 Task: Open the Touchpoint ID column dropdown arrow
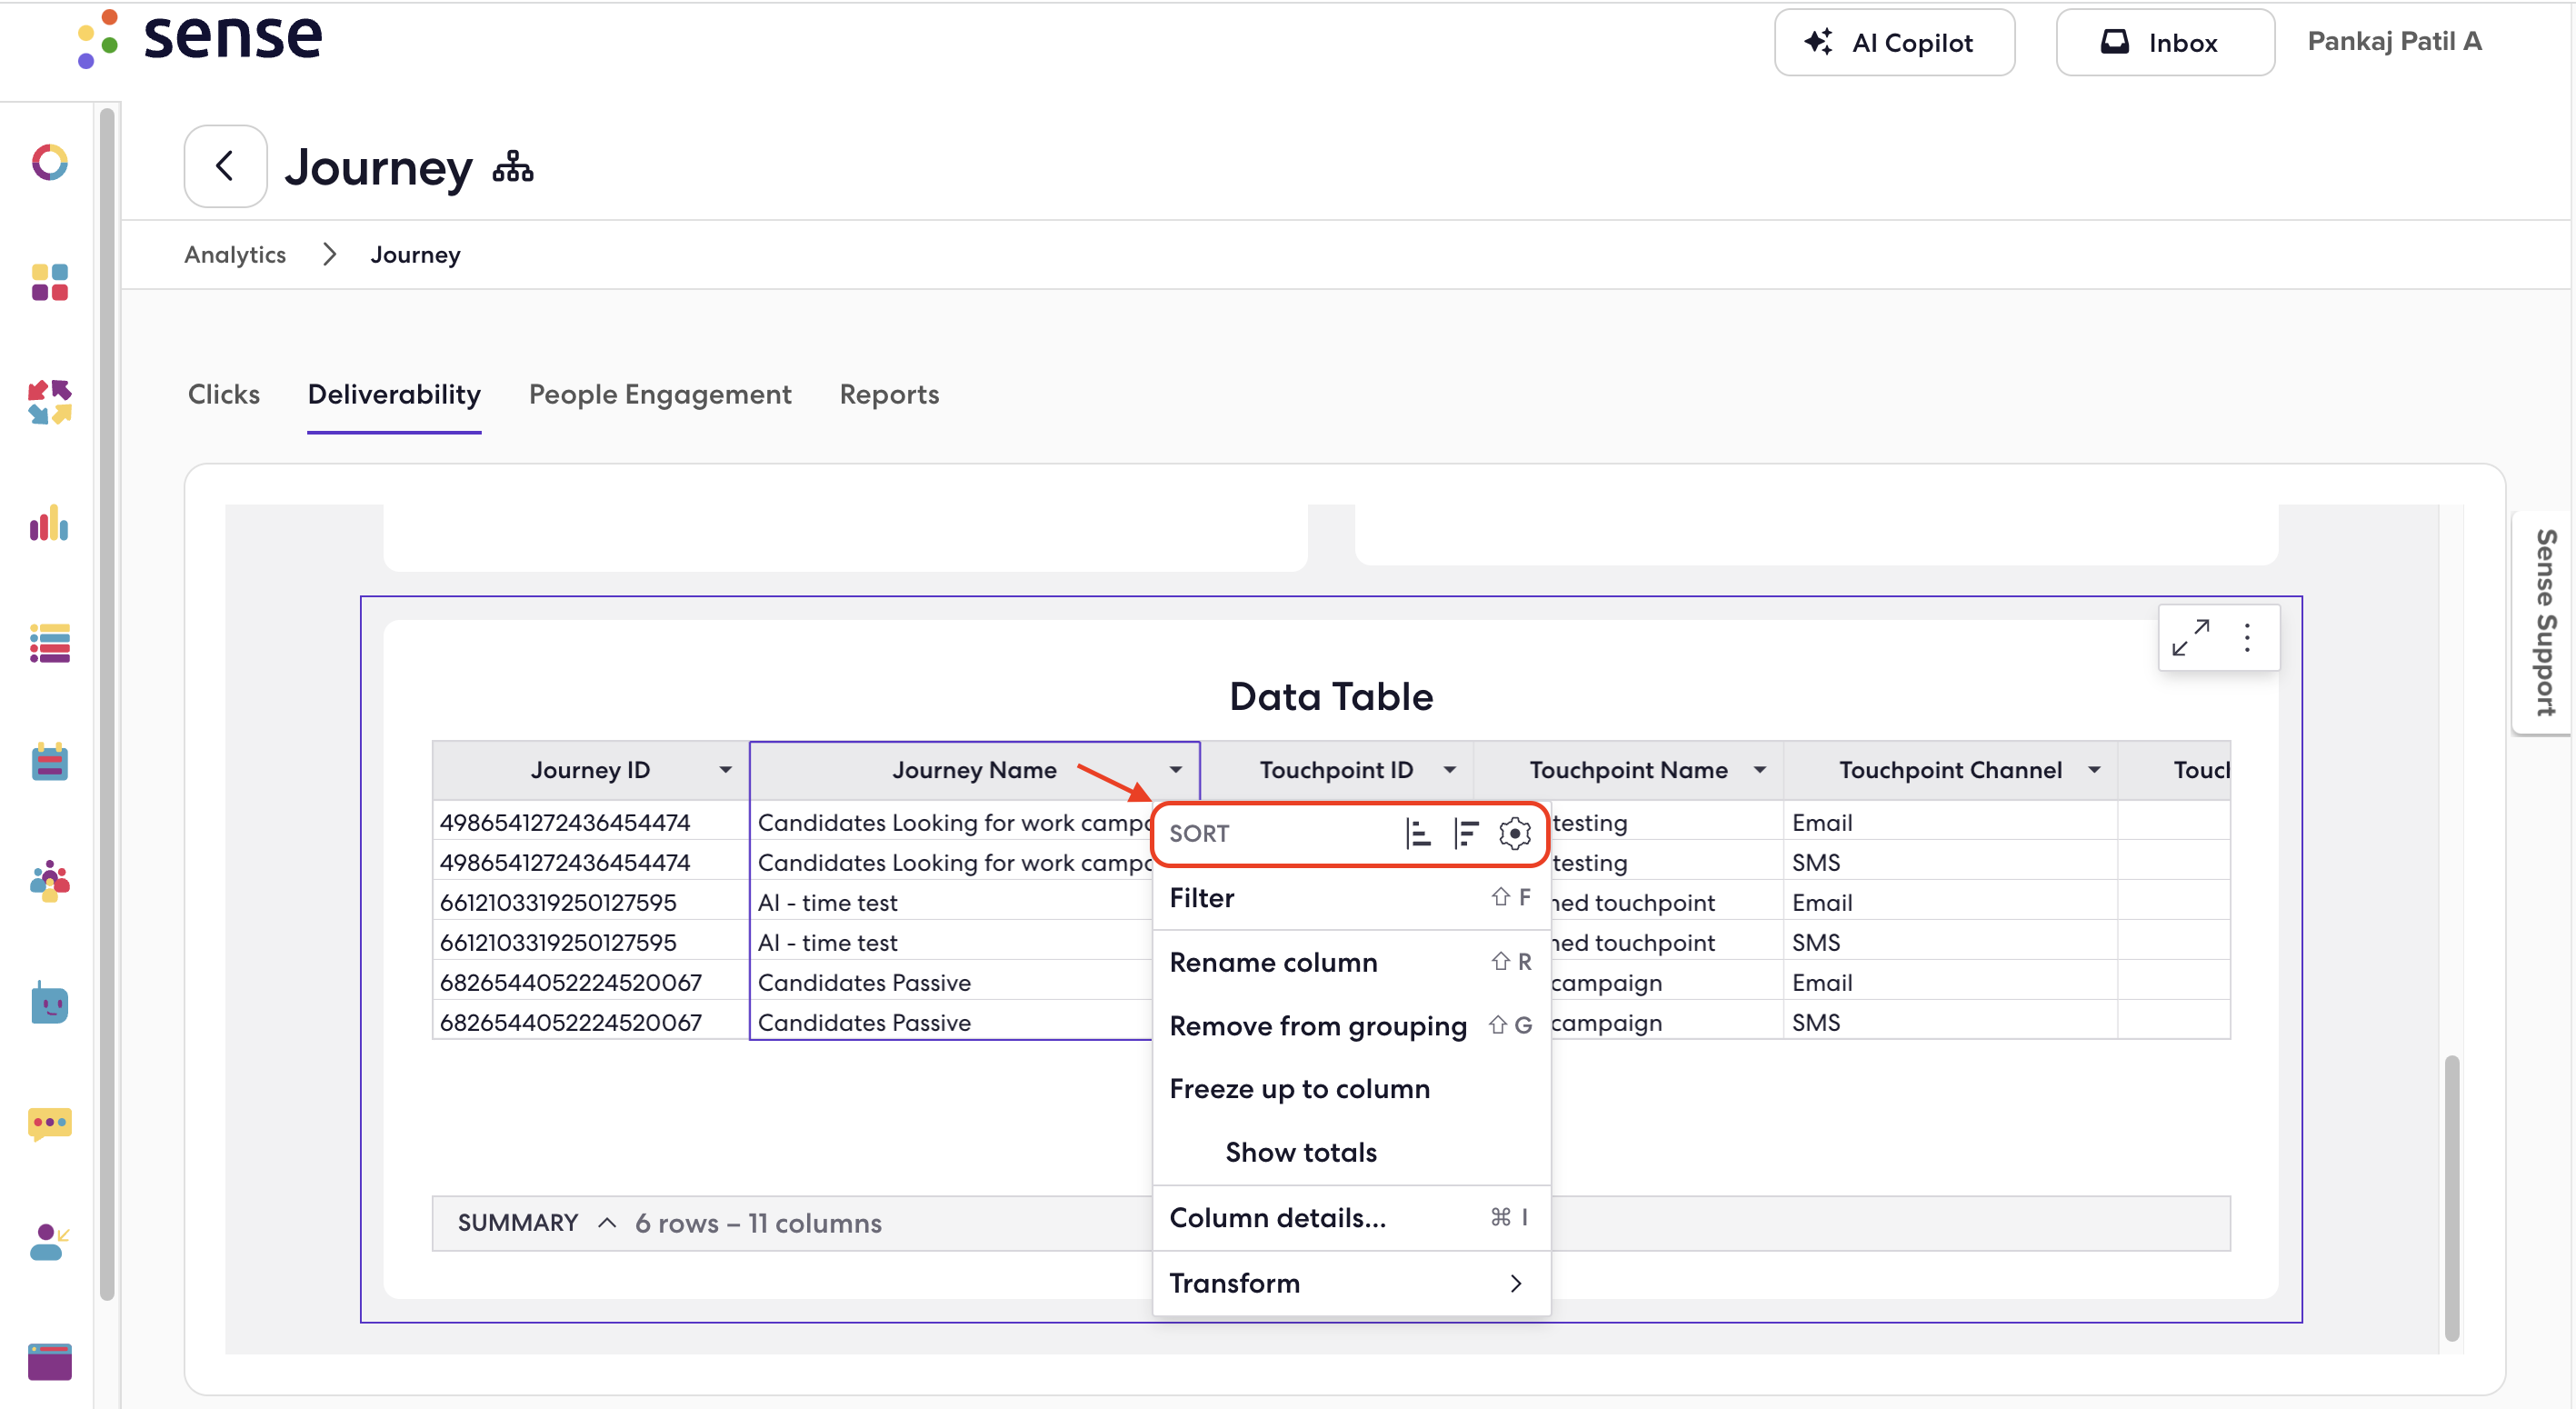(1450, 770)
